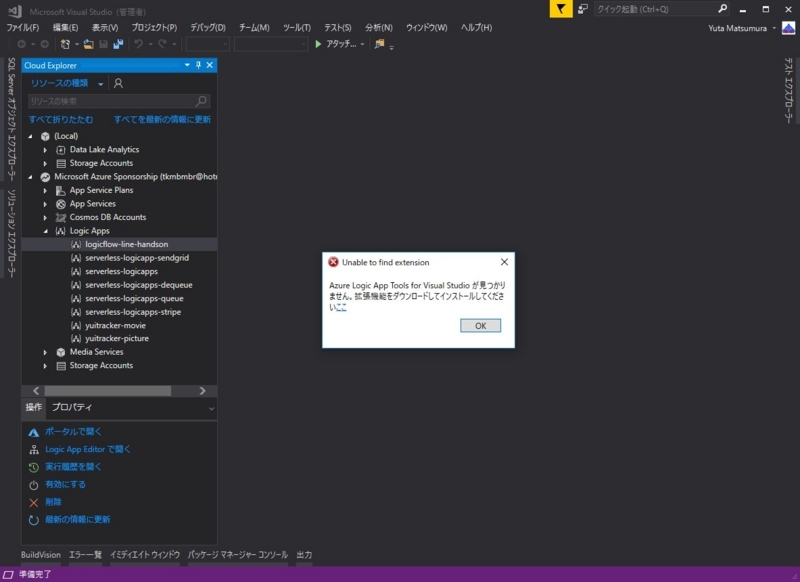
Task: Collapse the Microsoft Azure Sponsorship node
Action: 30,177
